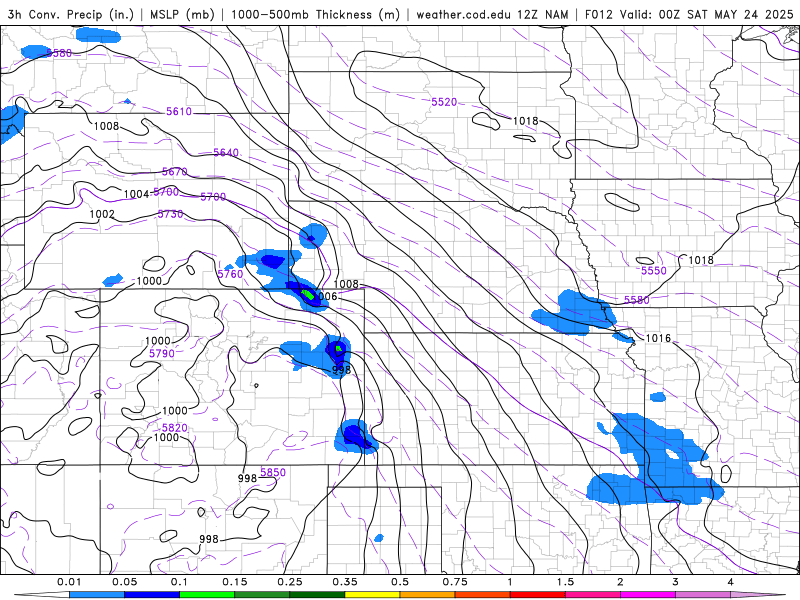Click the 'weather.cod.edu' source text in header
Viewport: 800px width, 600px height.
[462, 14]
